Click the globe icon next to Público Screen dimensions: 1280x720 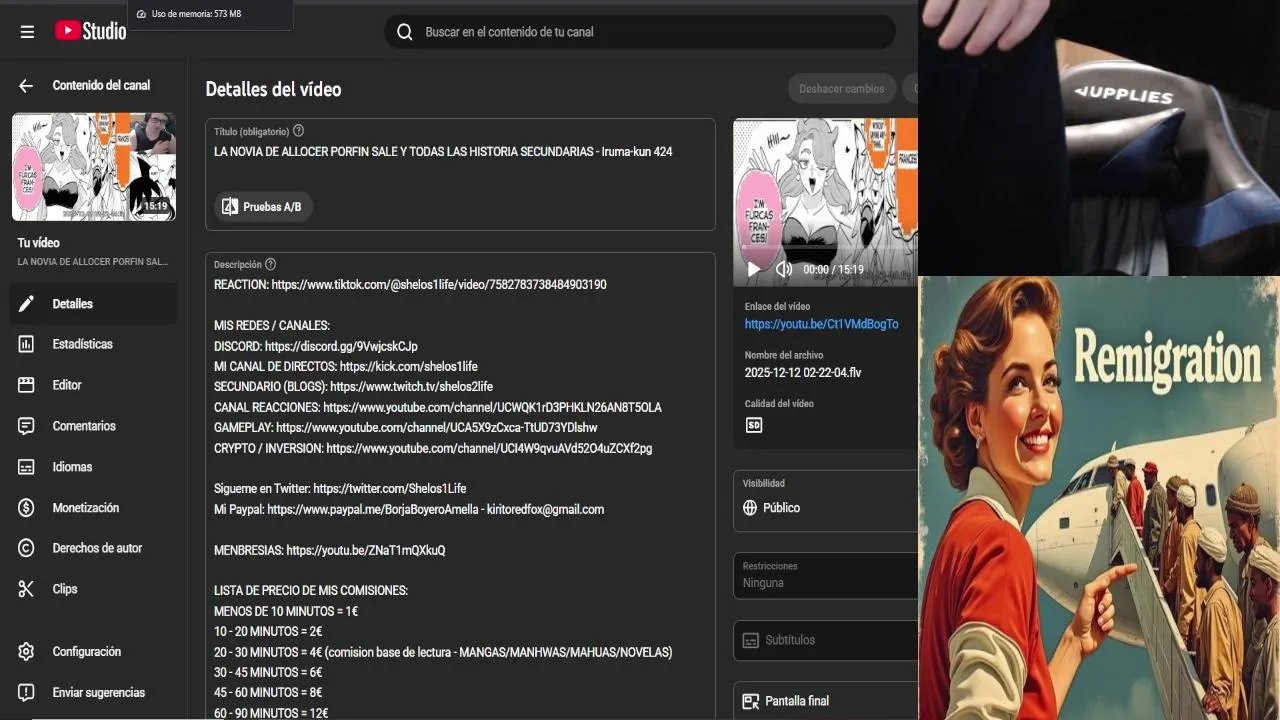[750, 508]
